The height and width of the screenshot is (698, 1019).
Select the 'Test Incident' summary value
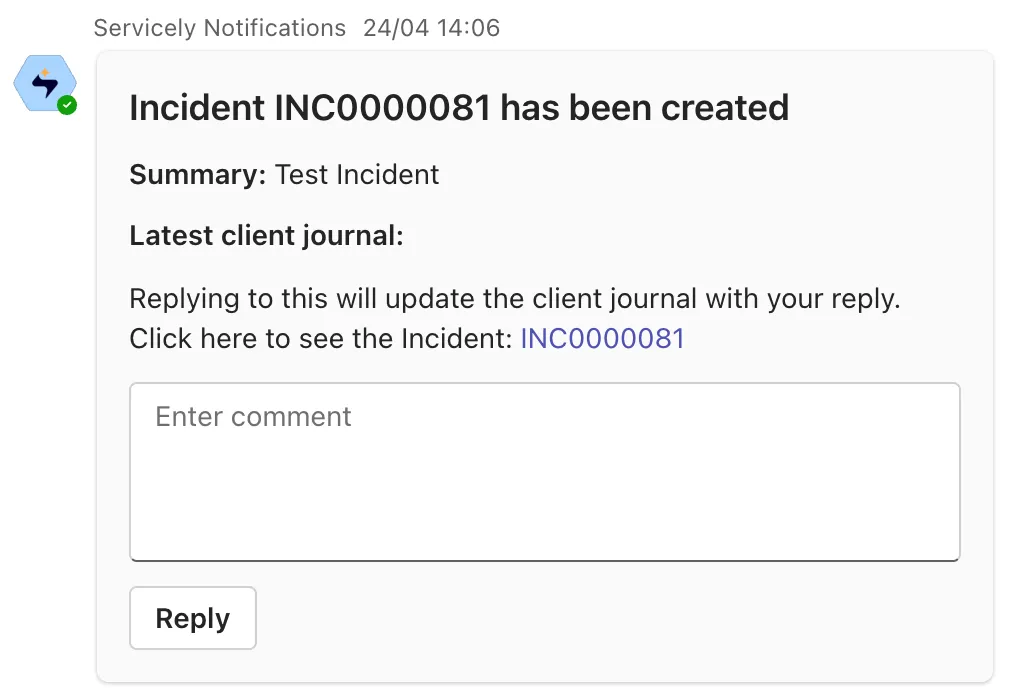click(357, 174)
